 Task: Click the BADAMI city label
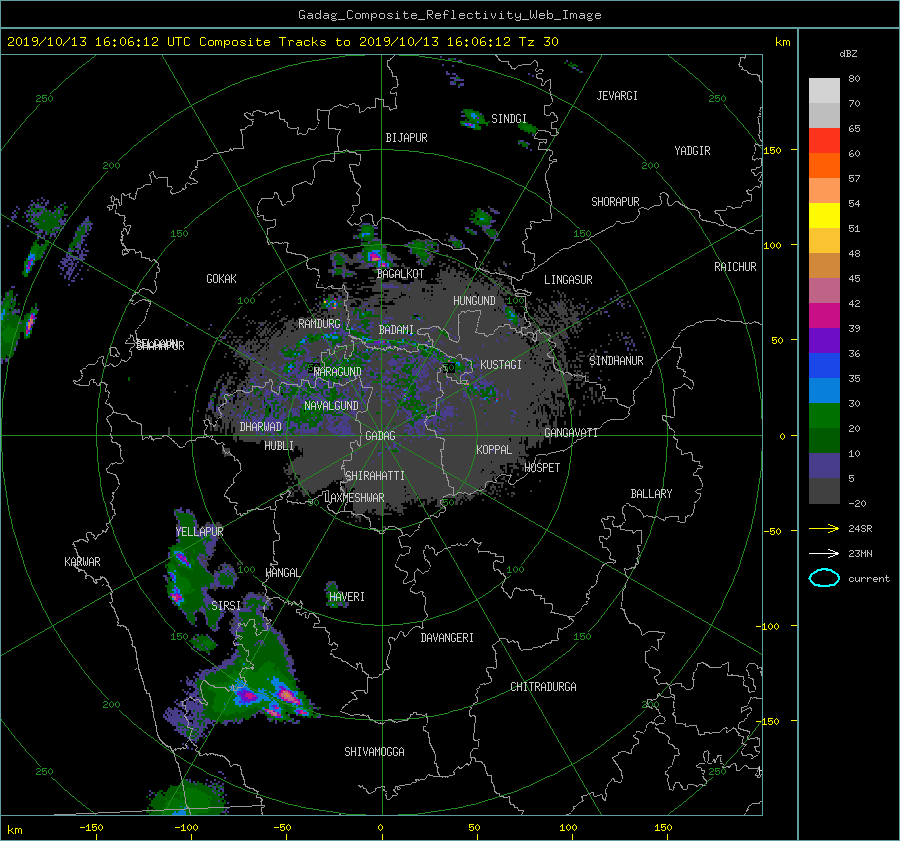click(396, 330)
